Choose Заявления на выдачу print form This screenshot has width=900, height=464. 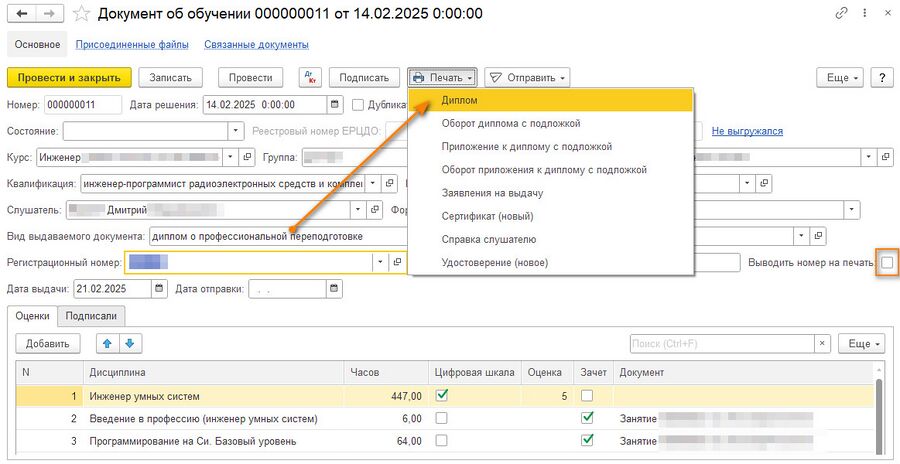[x=551, y=193]
